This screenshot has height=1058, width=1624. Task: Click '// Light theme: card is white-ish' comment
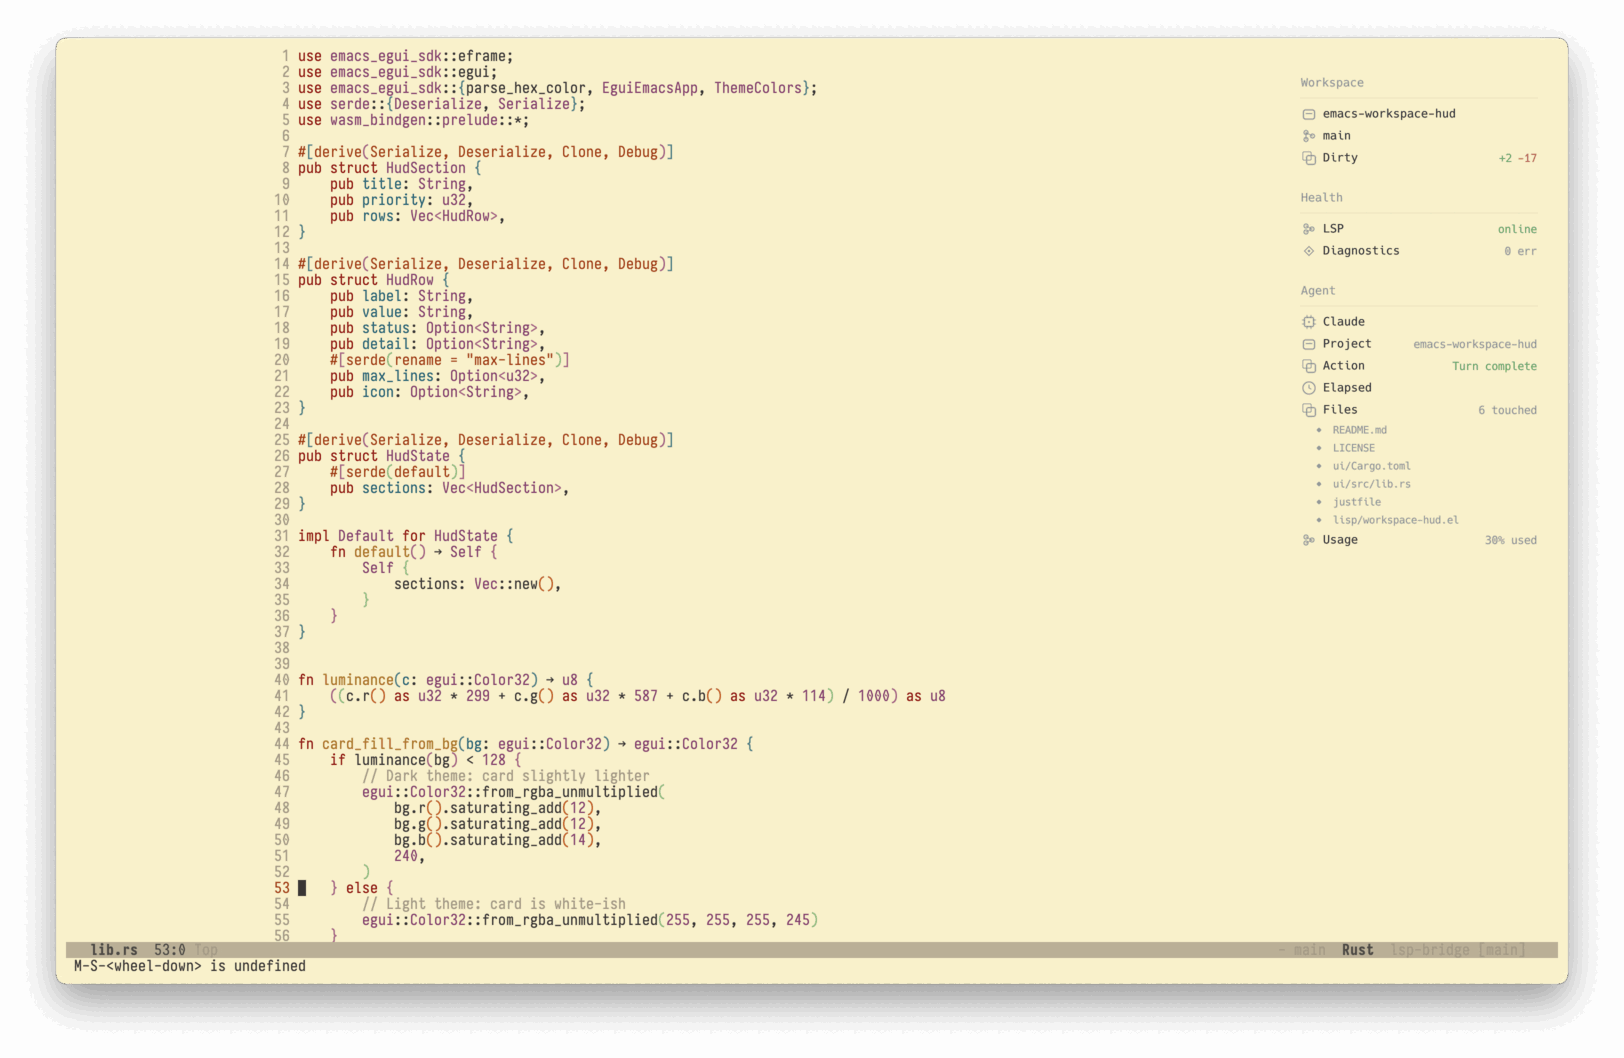click(x=494, y=904)
